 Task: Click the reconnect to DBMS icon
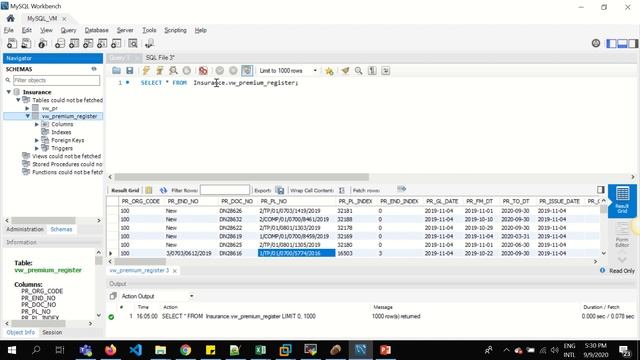tap(149, 43)
